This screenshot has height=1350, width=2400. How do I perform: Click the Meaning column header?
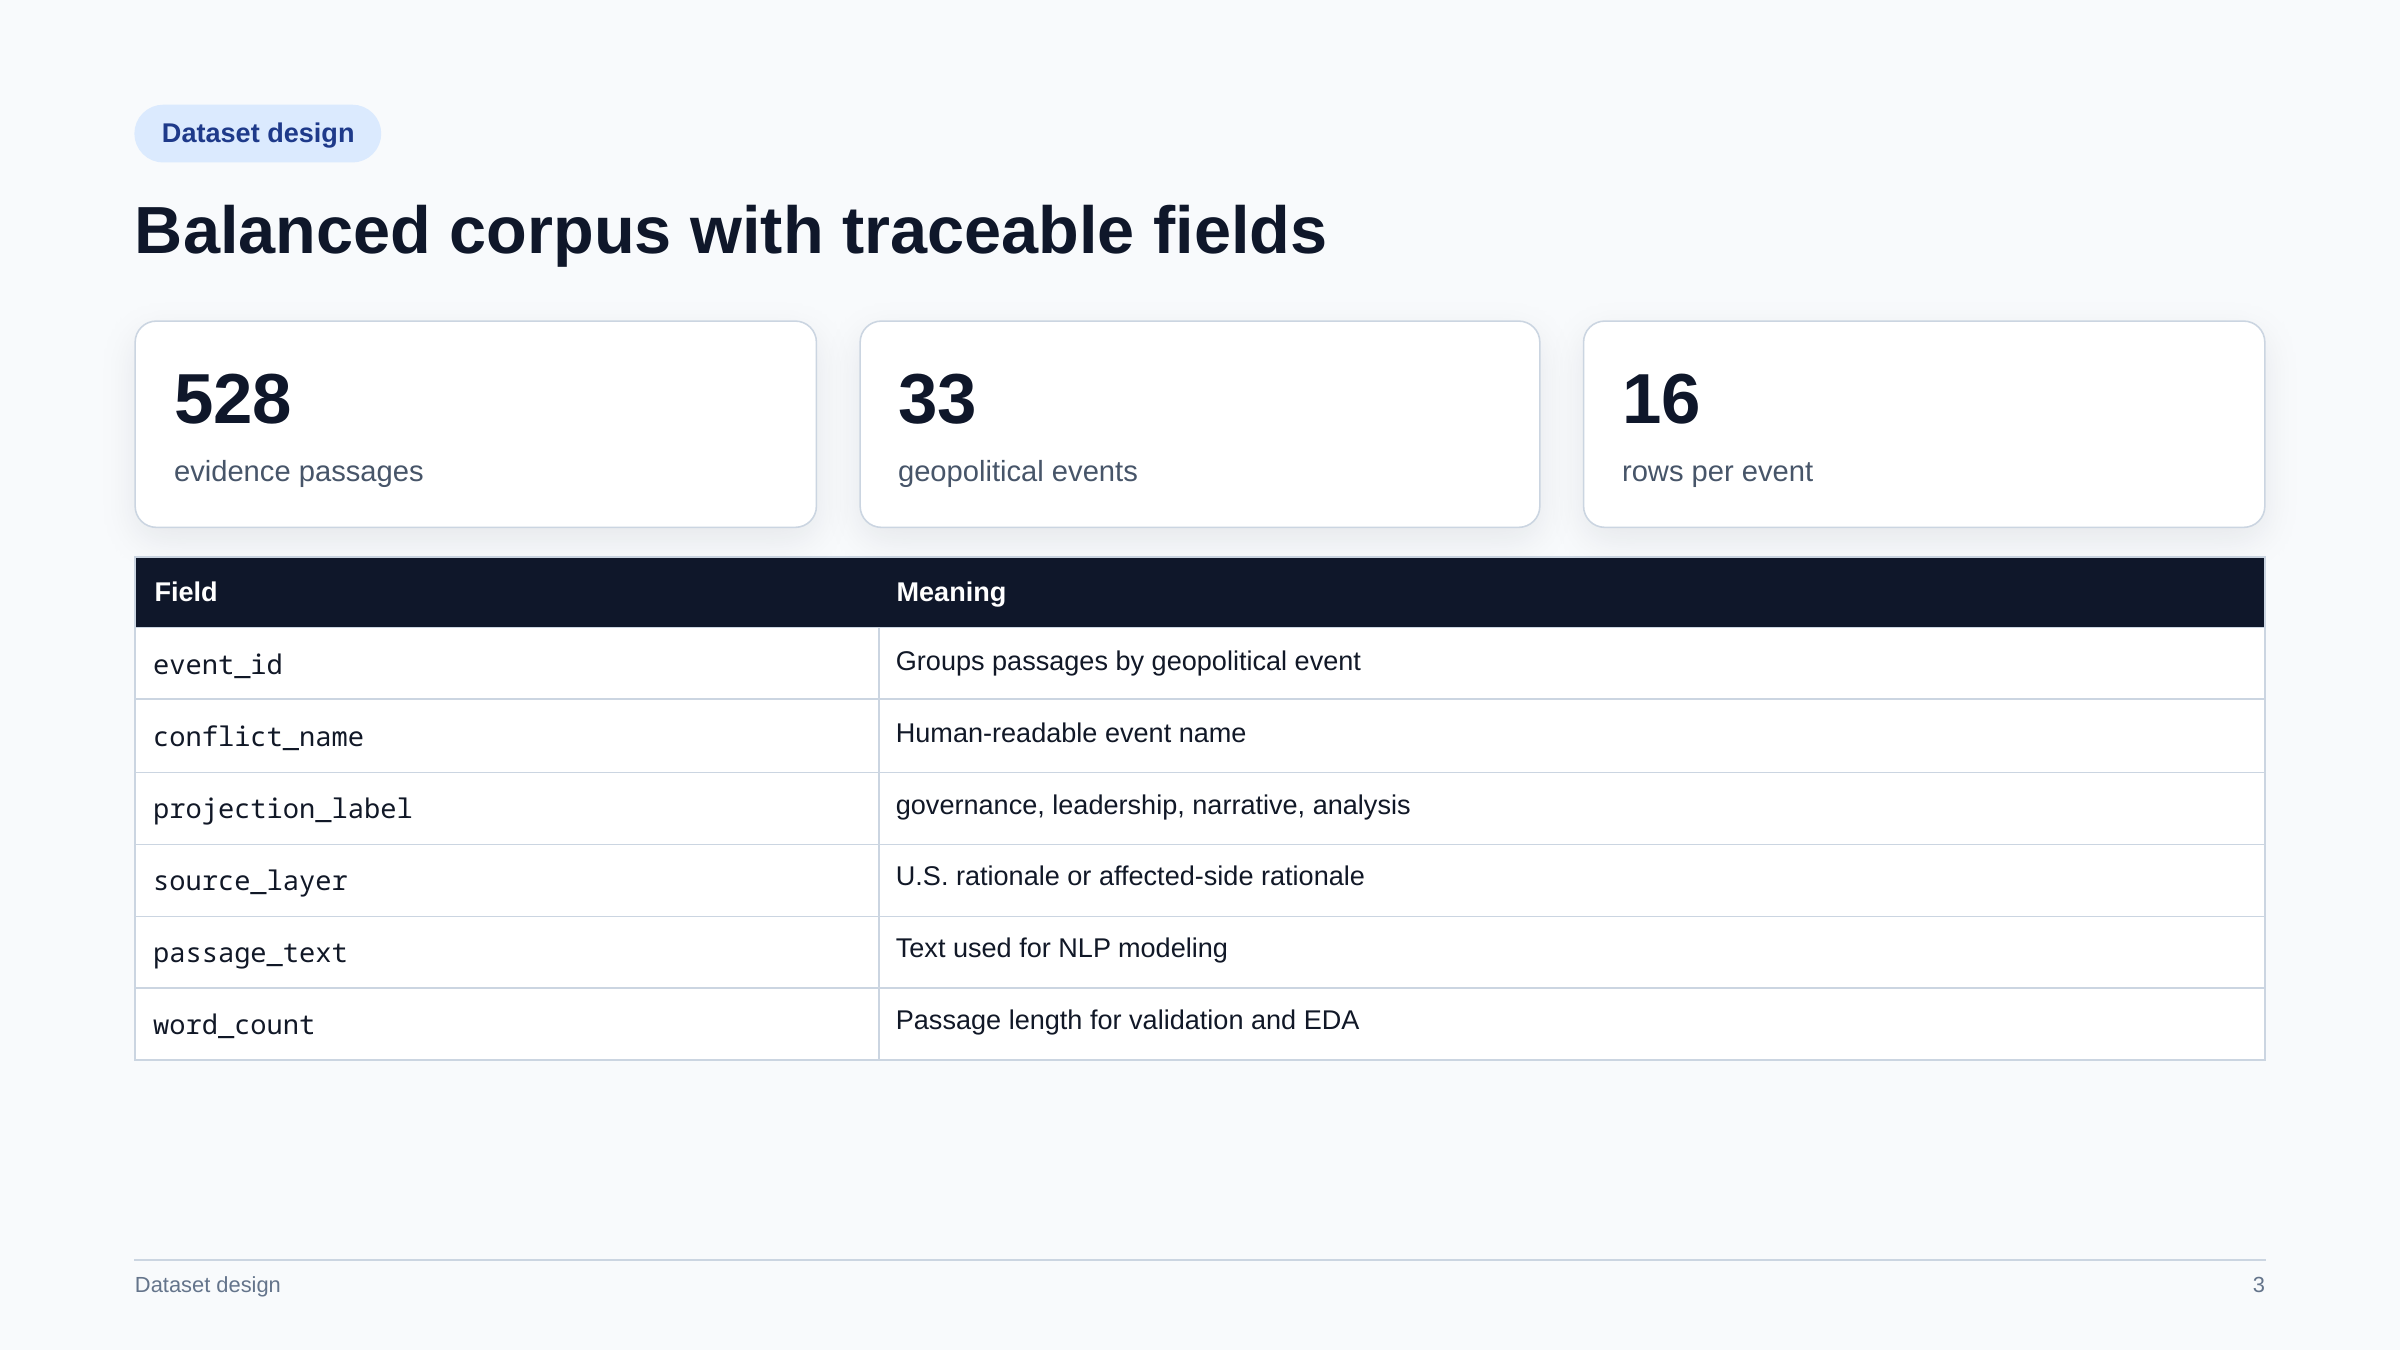click(1571, 592)
